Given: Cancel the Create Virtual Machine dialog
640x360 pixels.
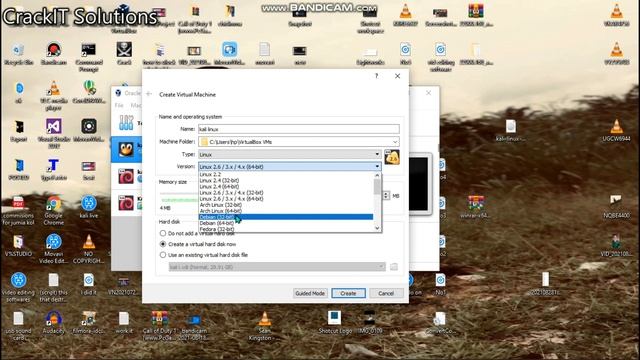Looking at the screenshot, I should (386, 293).
